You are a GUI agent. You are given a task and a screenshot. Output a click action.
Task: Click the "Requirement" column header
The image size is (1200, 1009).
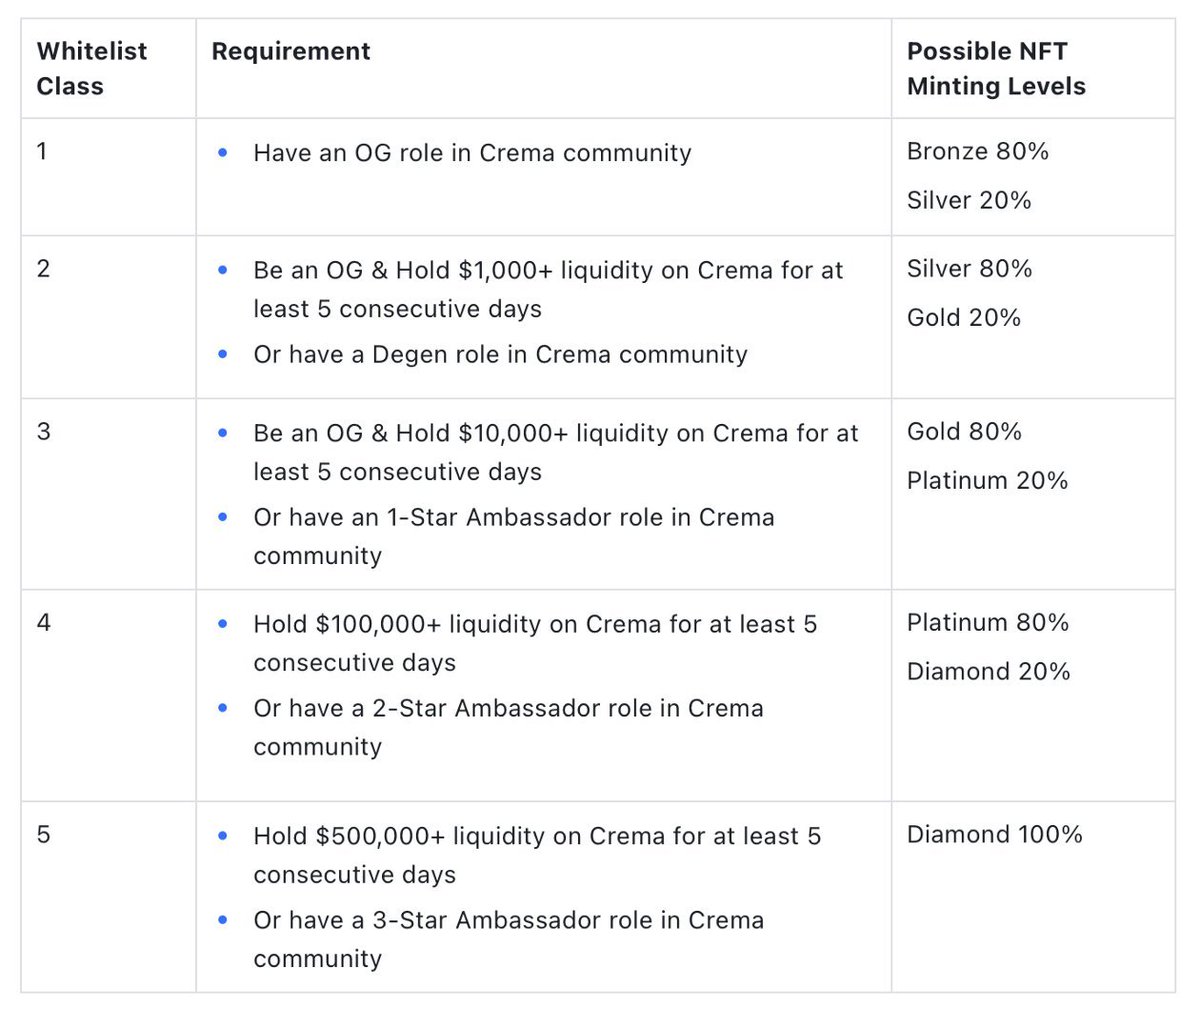coord(291,51)
